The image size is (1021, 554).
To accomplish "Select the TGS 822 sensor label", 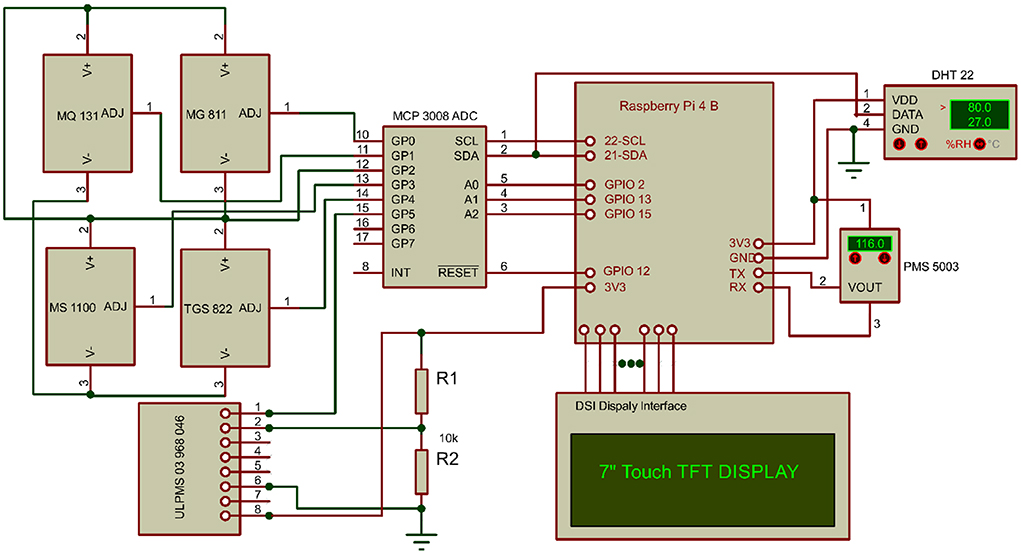I will pos(208,309).
